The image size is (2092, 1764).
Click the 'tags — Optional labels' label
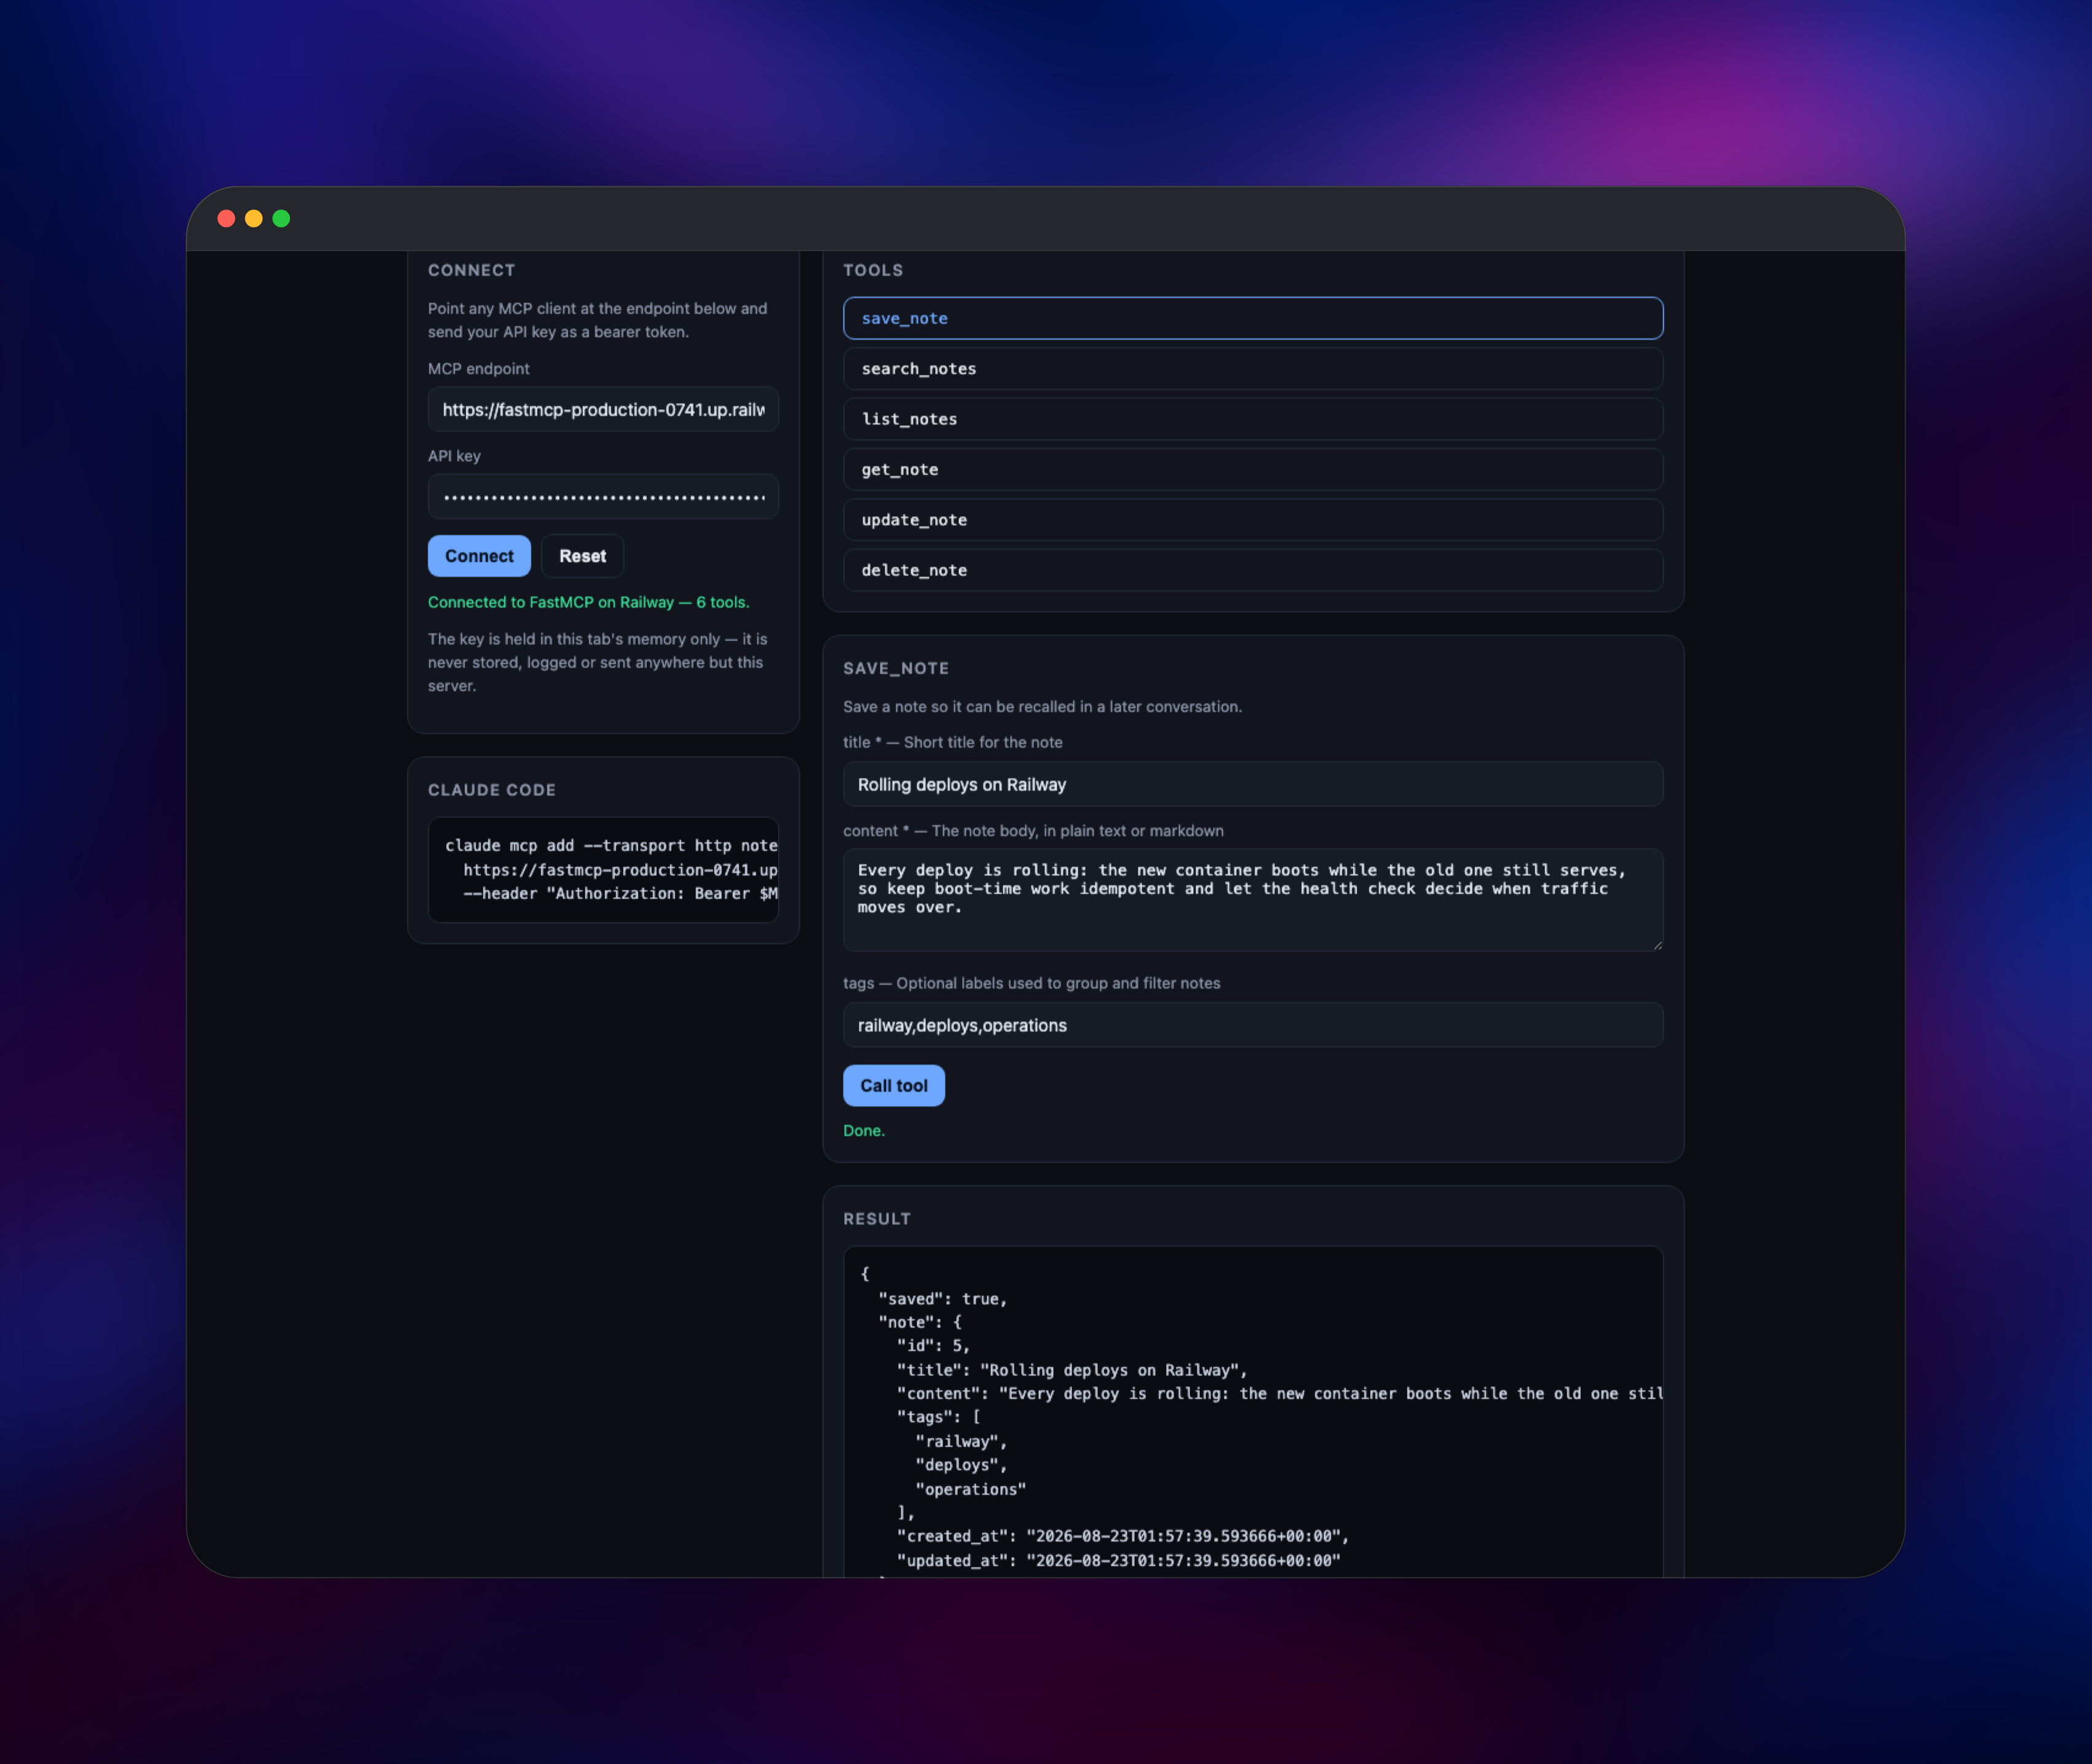(1031, 984)
